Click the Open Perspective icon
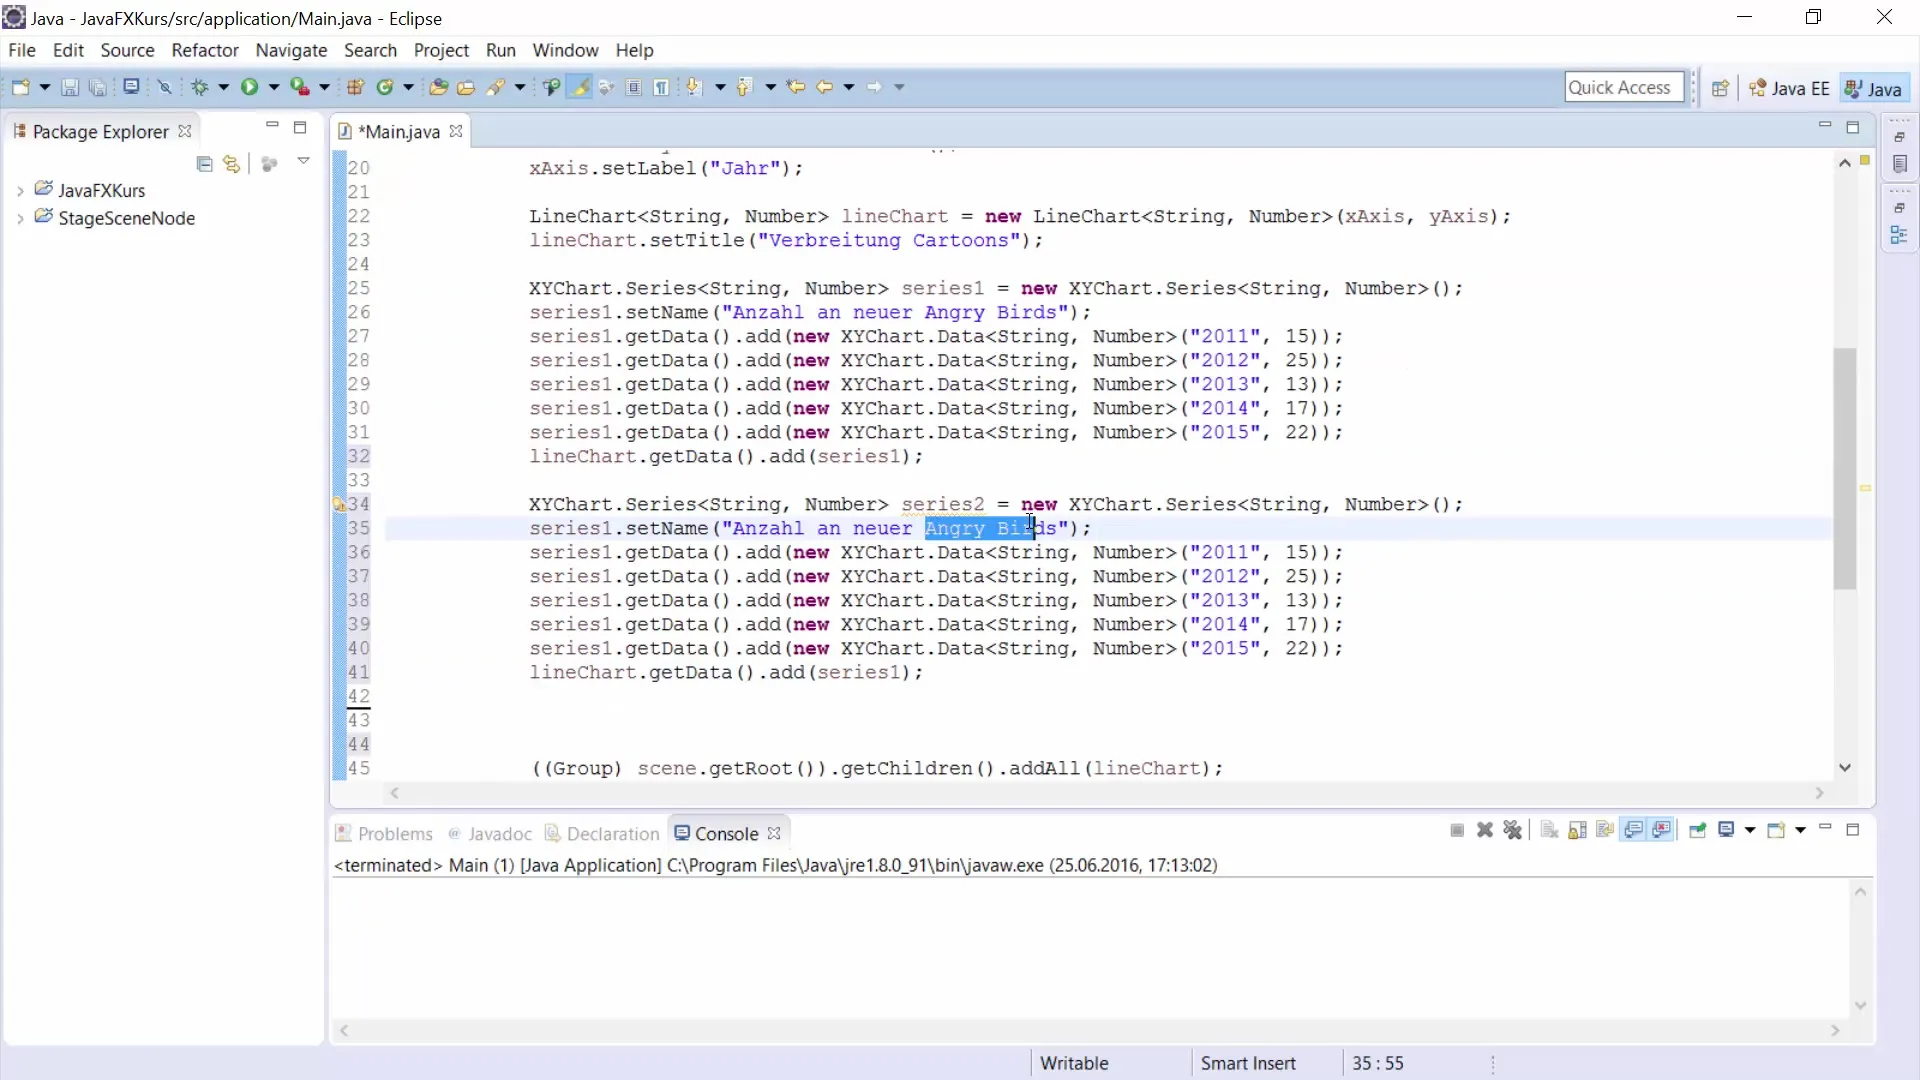 1720,88
